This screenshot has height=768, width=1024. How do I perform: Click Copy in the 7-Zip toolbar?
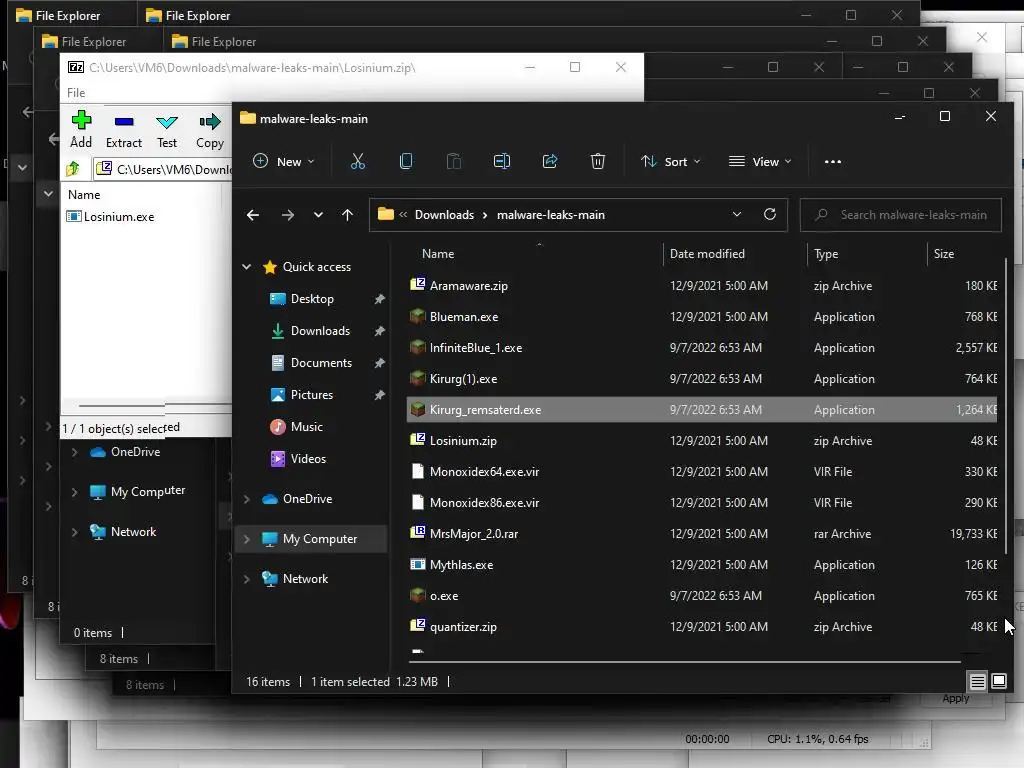point(210,129)
